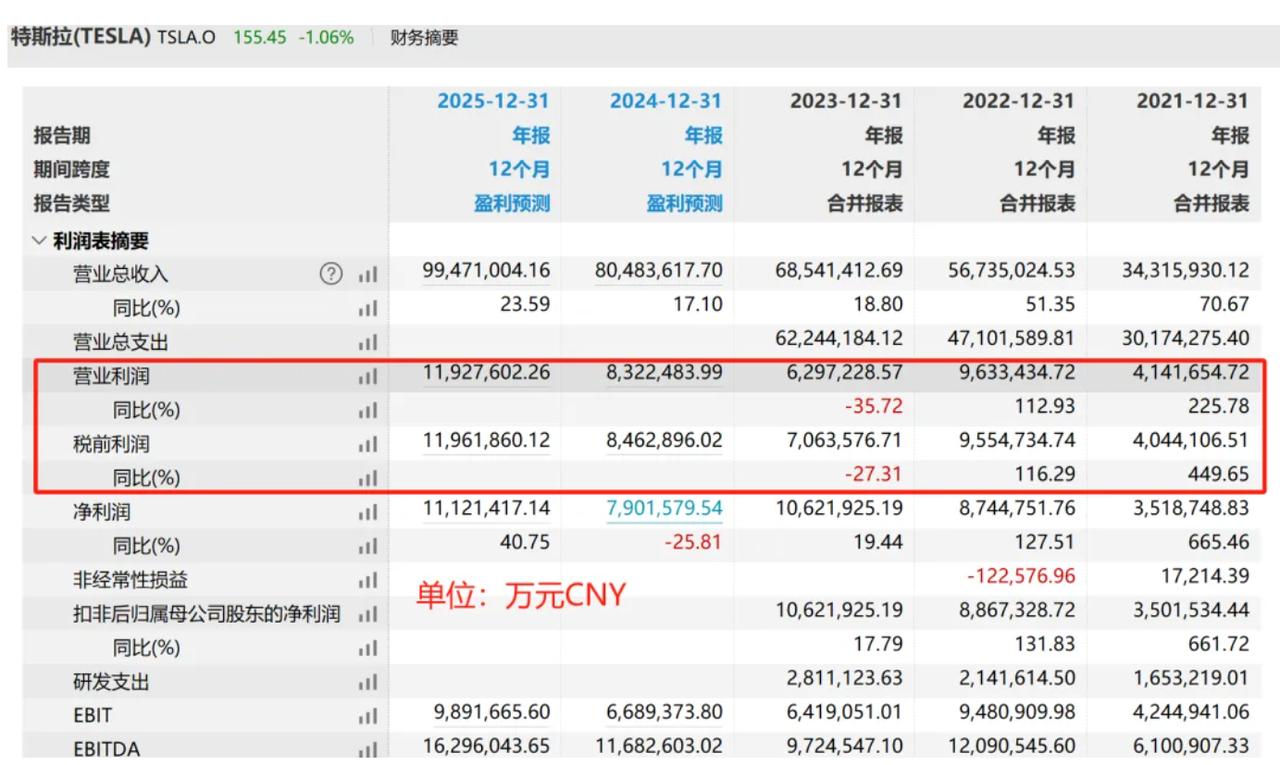Screen dimensions: 1280x765
Task: Select 2025 净利润 growth 40.75
Action: click(x=524, y=542)
